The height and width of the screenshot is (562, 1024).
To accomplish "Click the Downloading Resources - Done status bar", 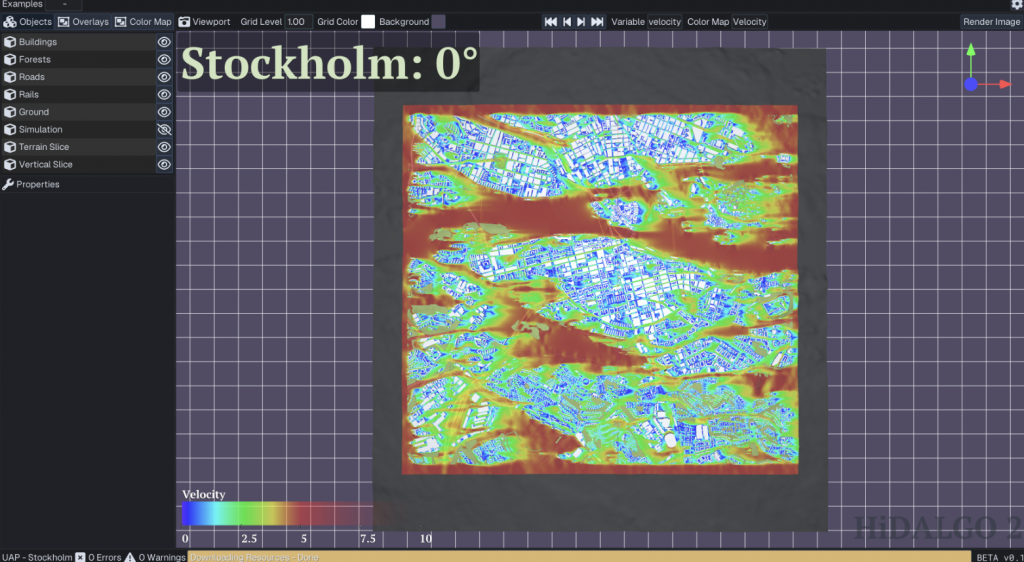I will (579, 557).
